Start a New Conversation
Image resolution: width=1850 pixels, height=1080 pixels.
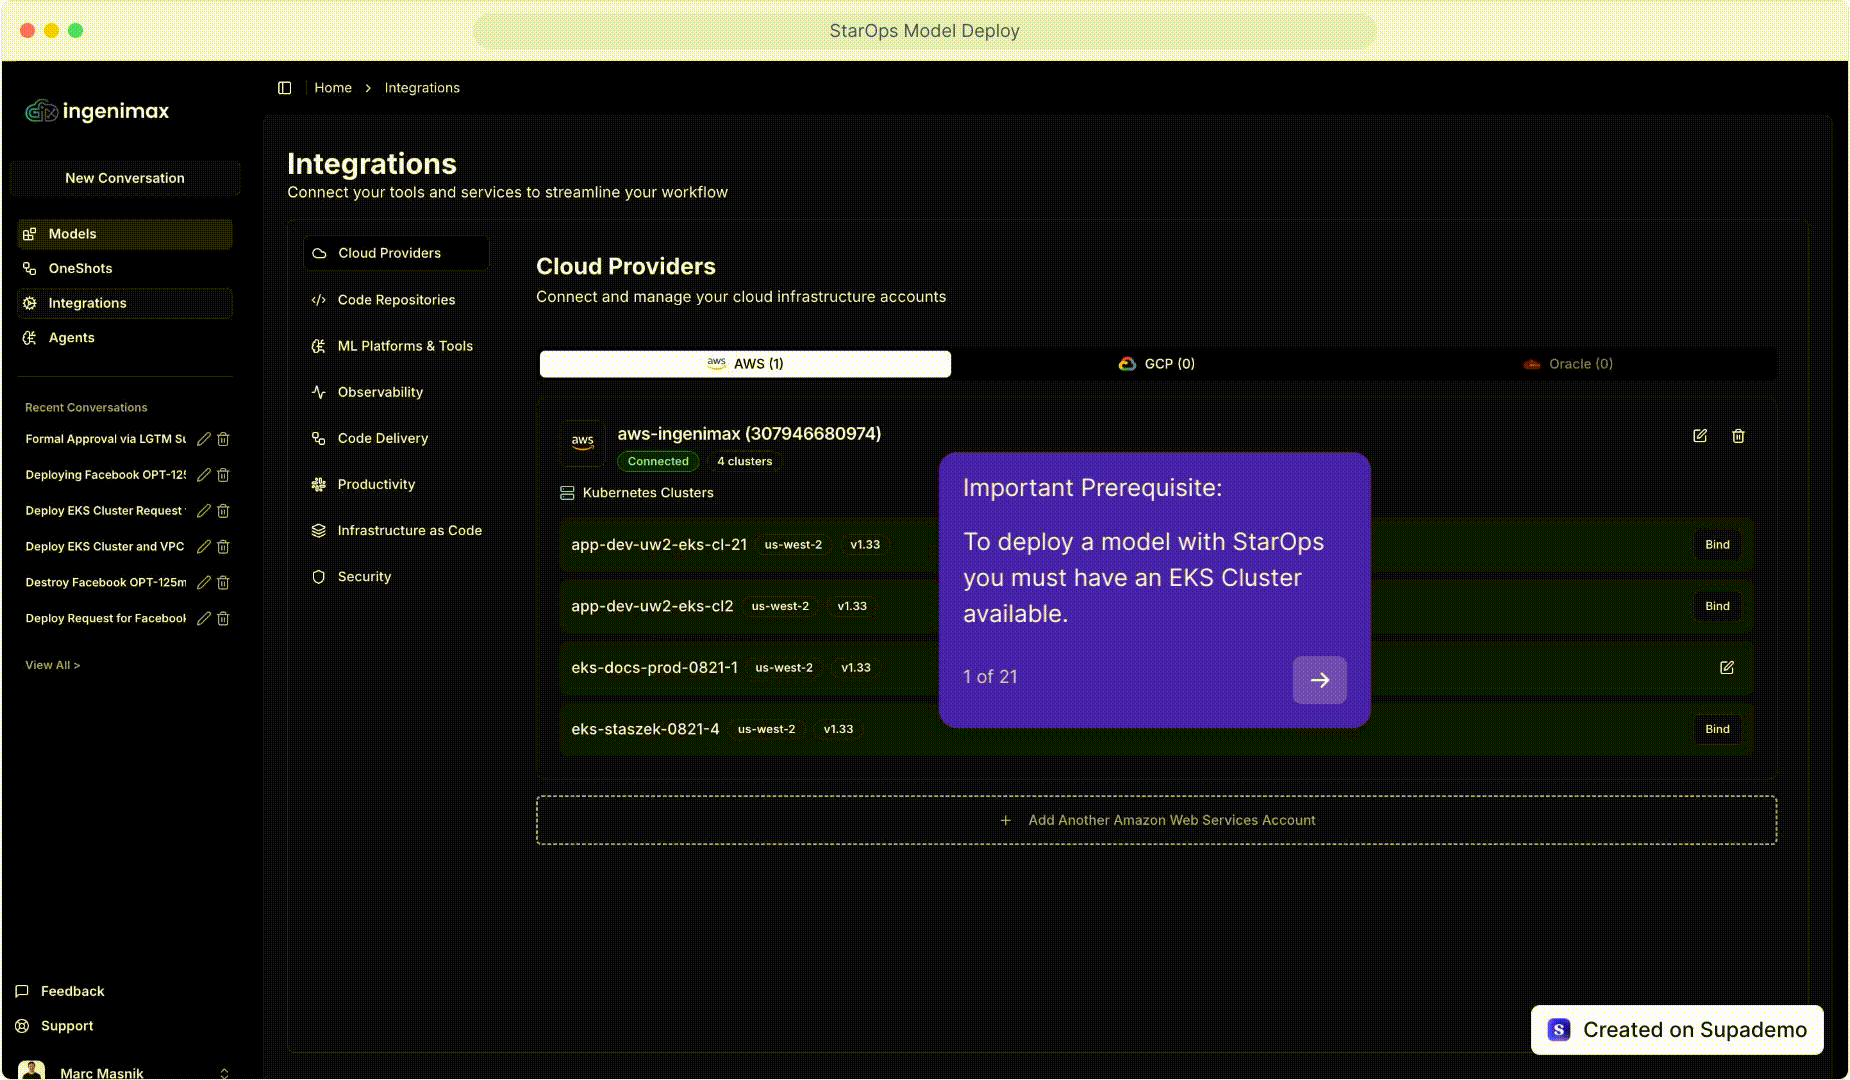click(125, 178)
